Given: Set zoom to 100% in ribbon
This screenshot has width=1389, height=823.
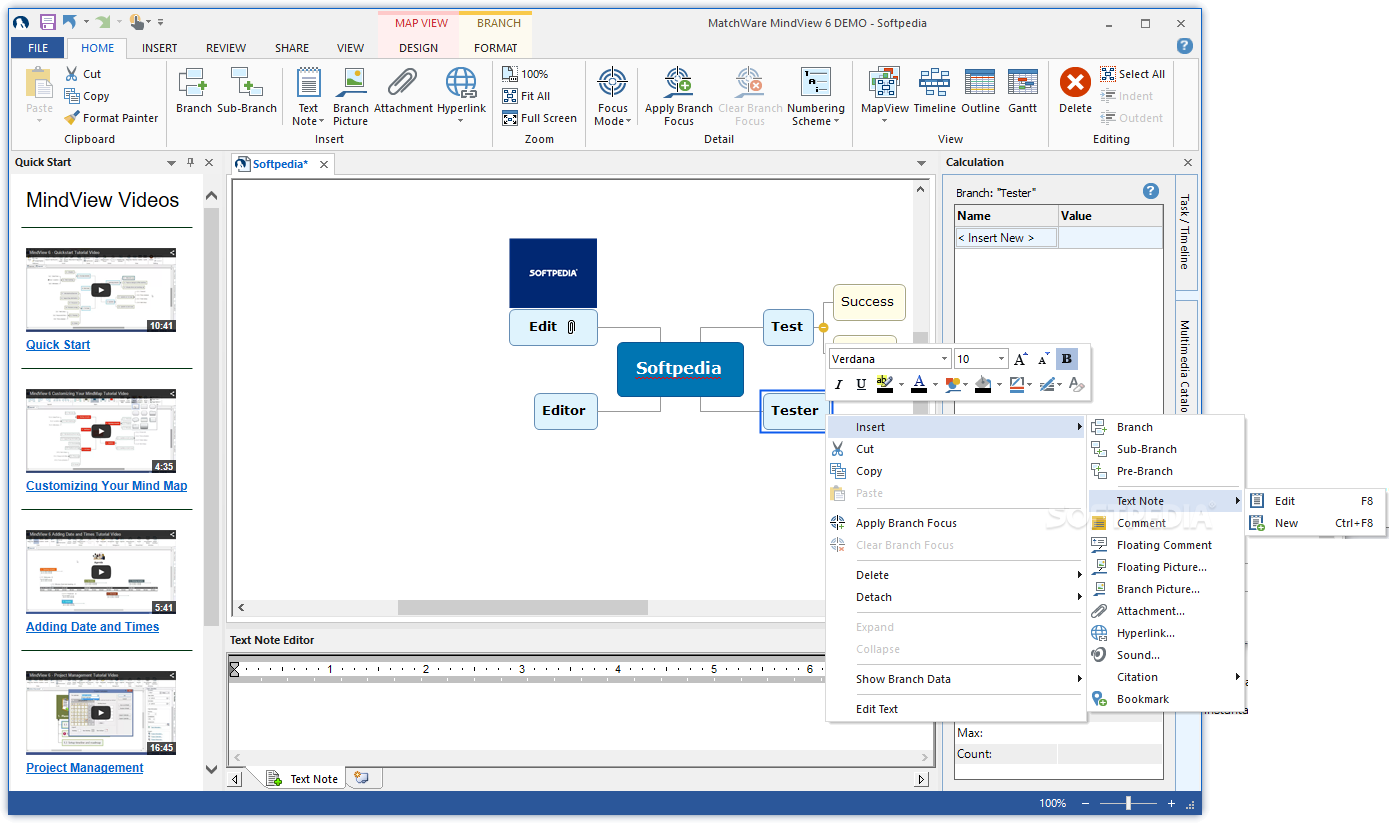Looking at the screenshot, I should tap(525, 74).
